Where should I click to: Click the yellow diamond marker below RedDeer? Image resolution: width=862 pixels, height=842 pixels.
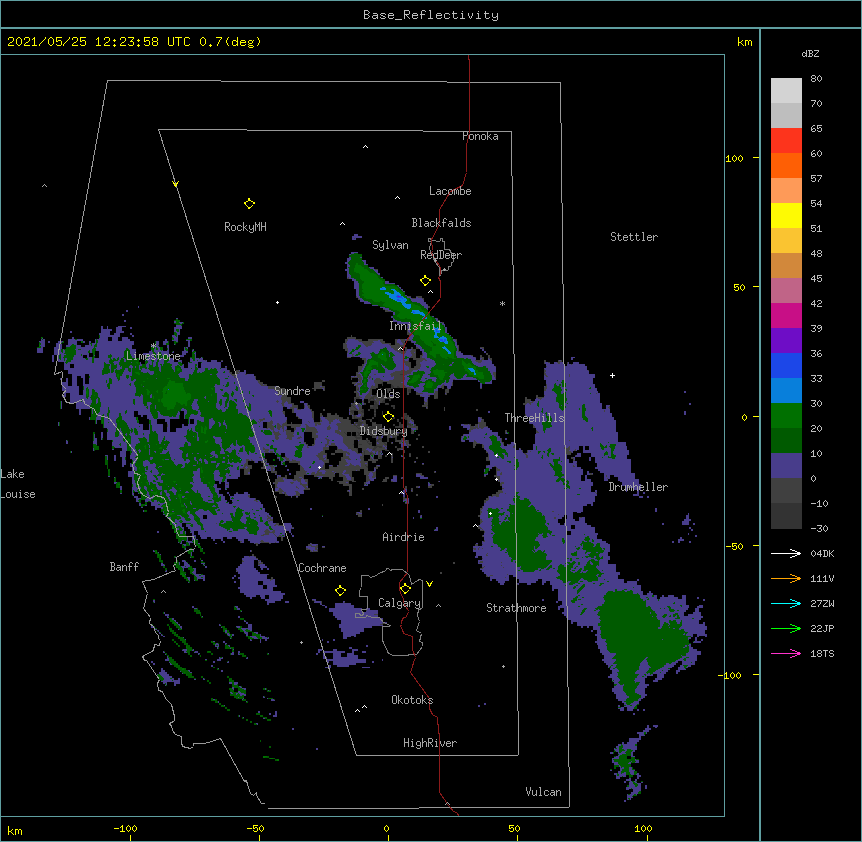coord(425,281)
